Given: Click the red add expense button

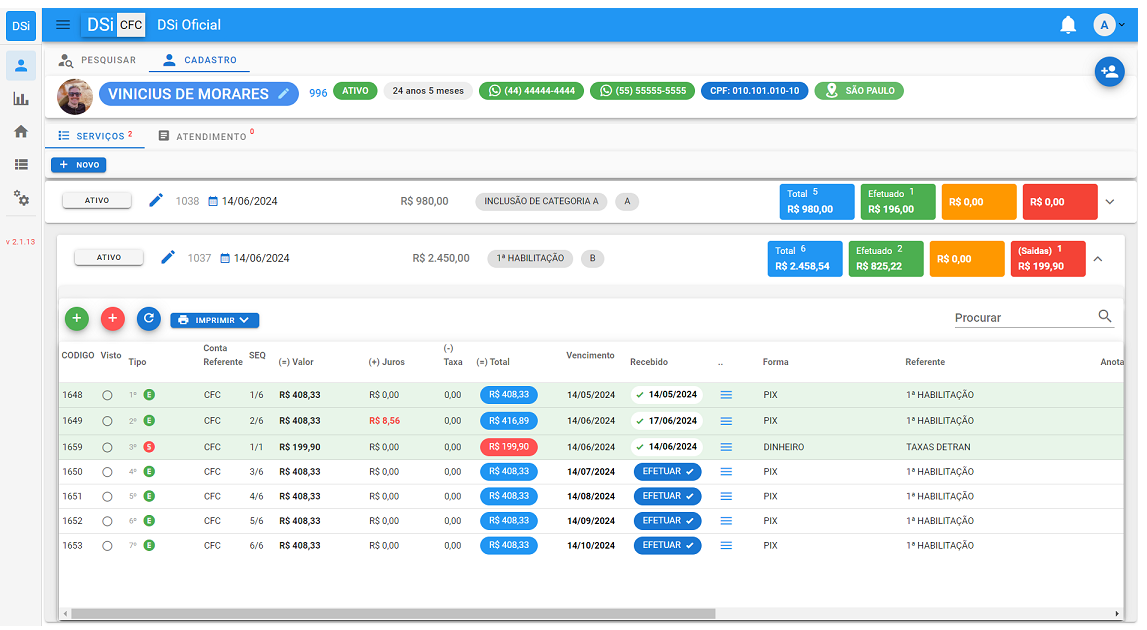Looking at the screenshot, I should (x=113, y=319).
